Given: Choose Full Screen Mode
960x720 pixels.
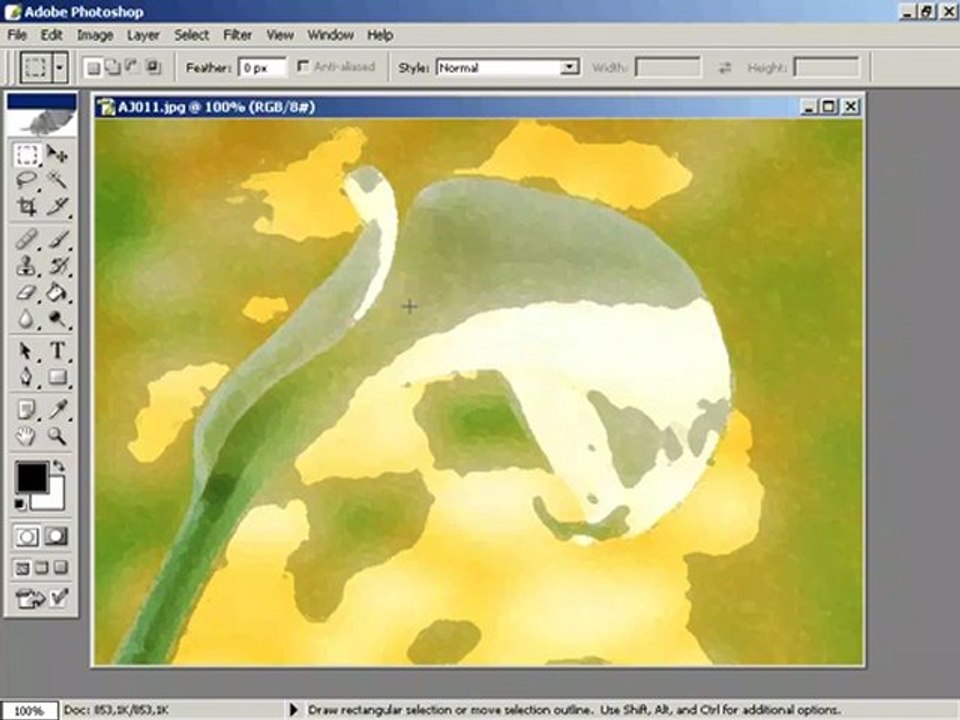Looking at the screenshot, I should pos(61,568).
